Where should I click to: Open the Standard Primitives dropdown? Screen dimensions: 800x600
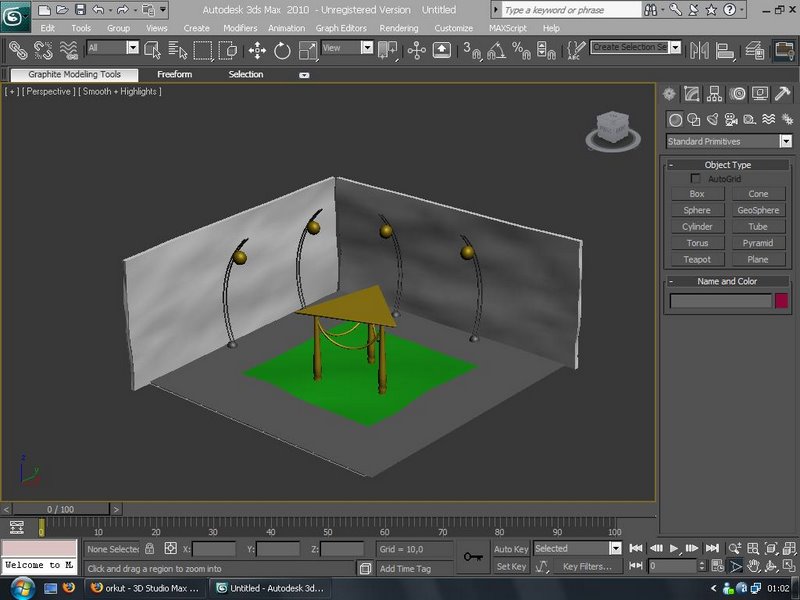(x=785, y=142)
